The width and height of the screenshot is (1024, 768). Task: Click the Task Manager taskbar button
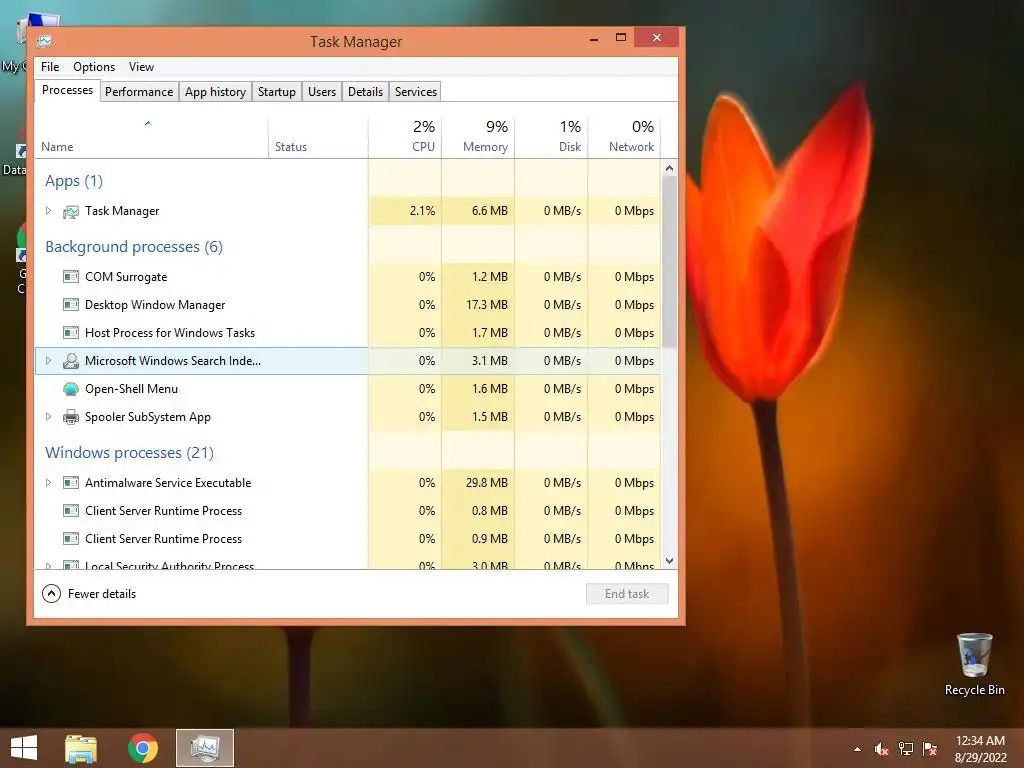[x=205, y=748]
